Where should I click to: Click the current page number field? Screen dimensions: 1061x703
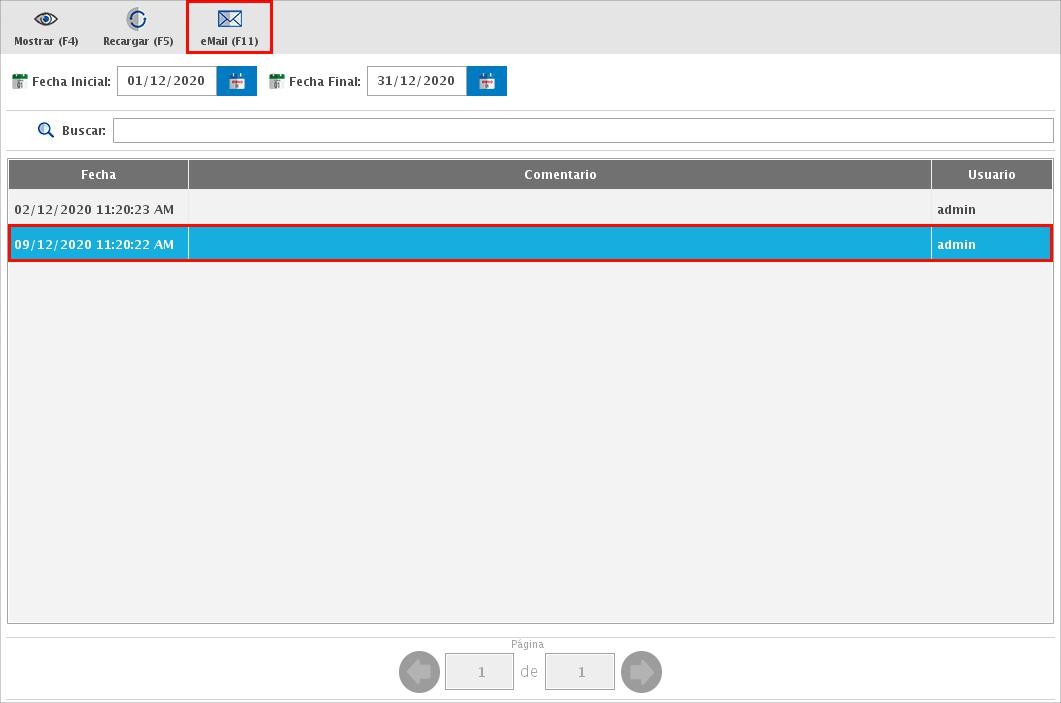tap(480, 672)
